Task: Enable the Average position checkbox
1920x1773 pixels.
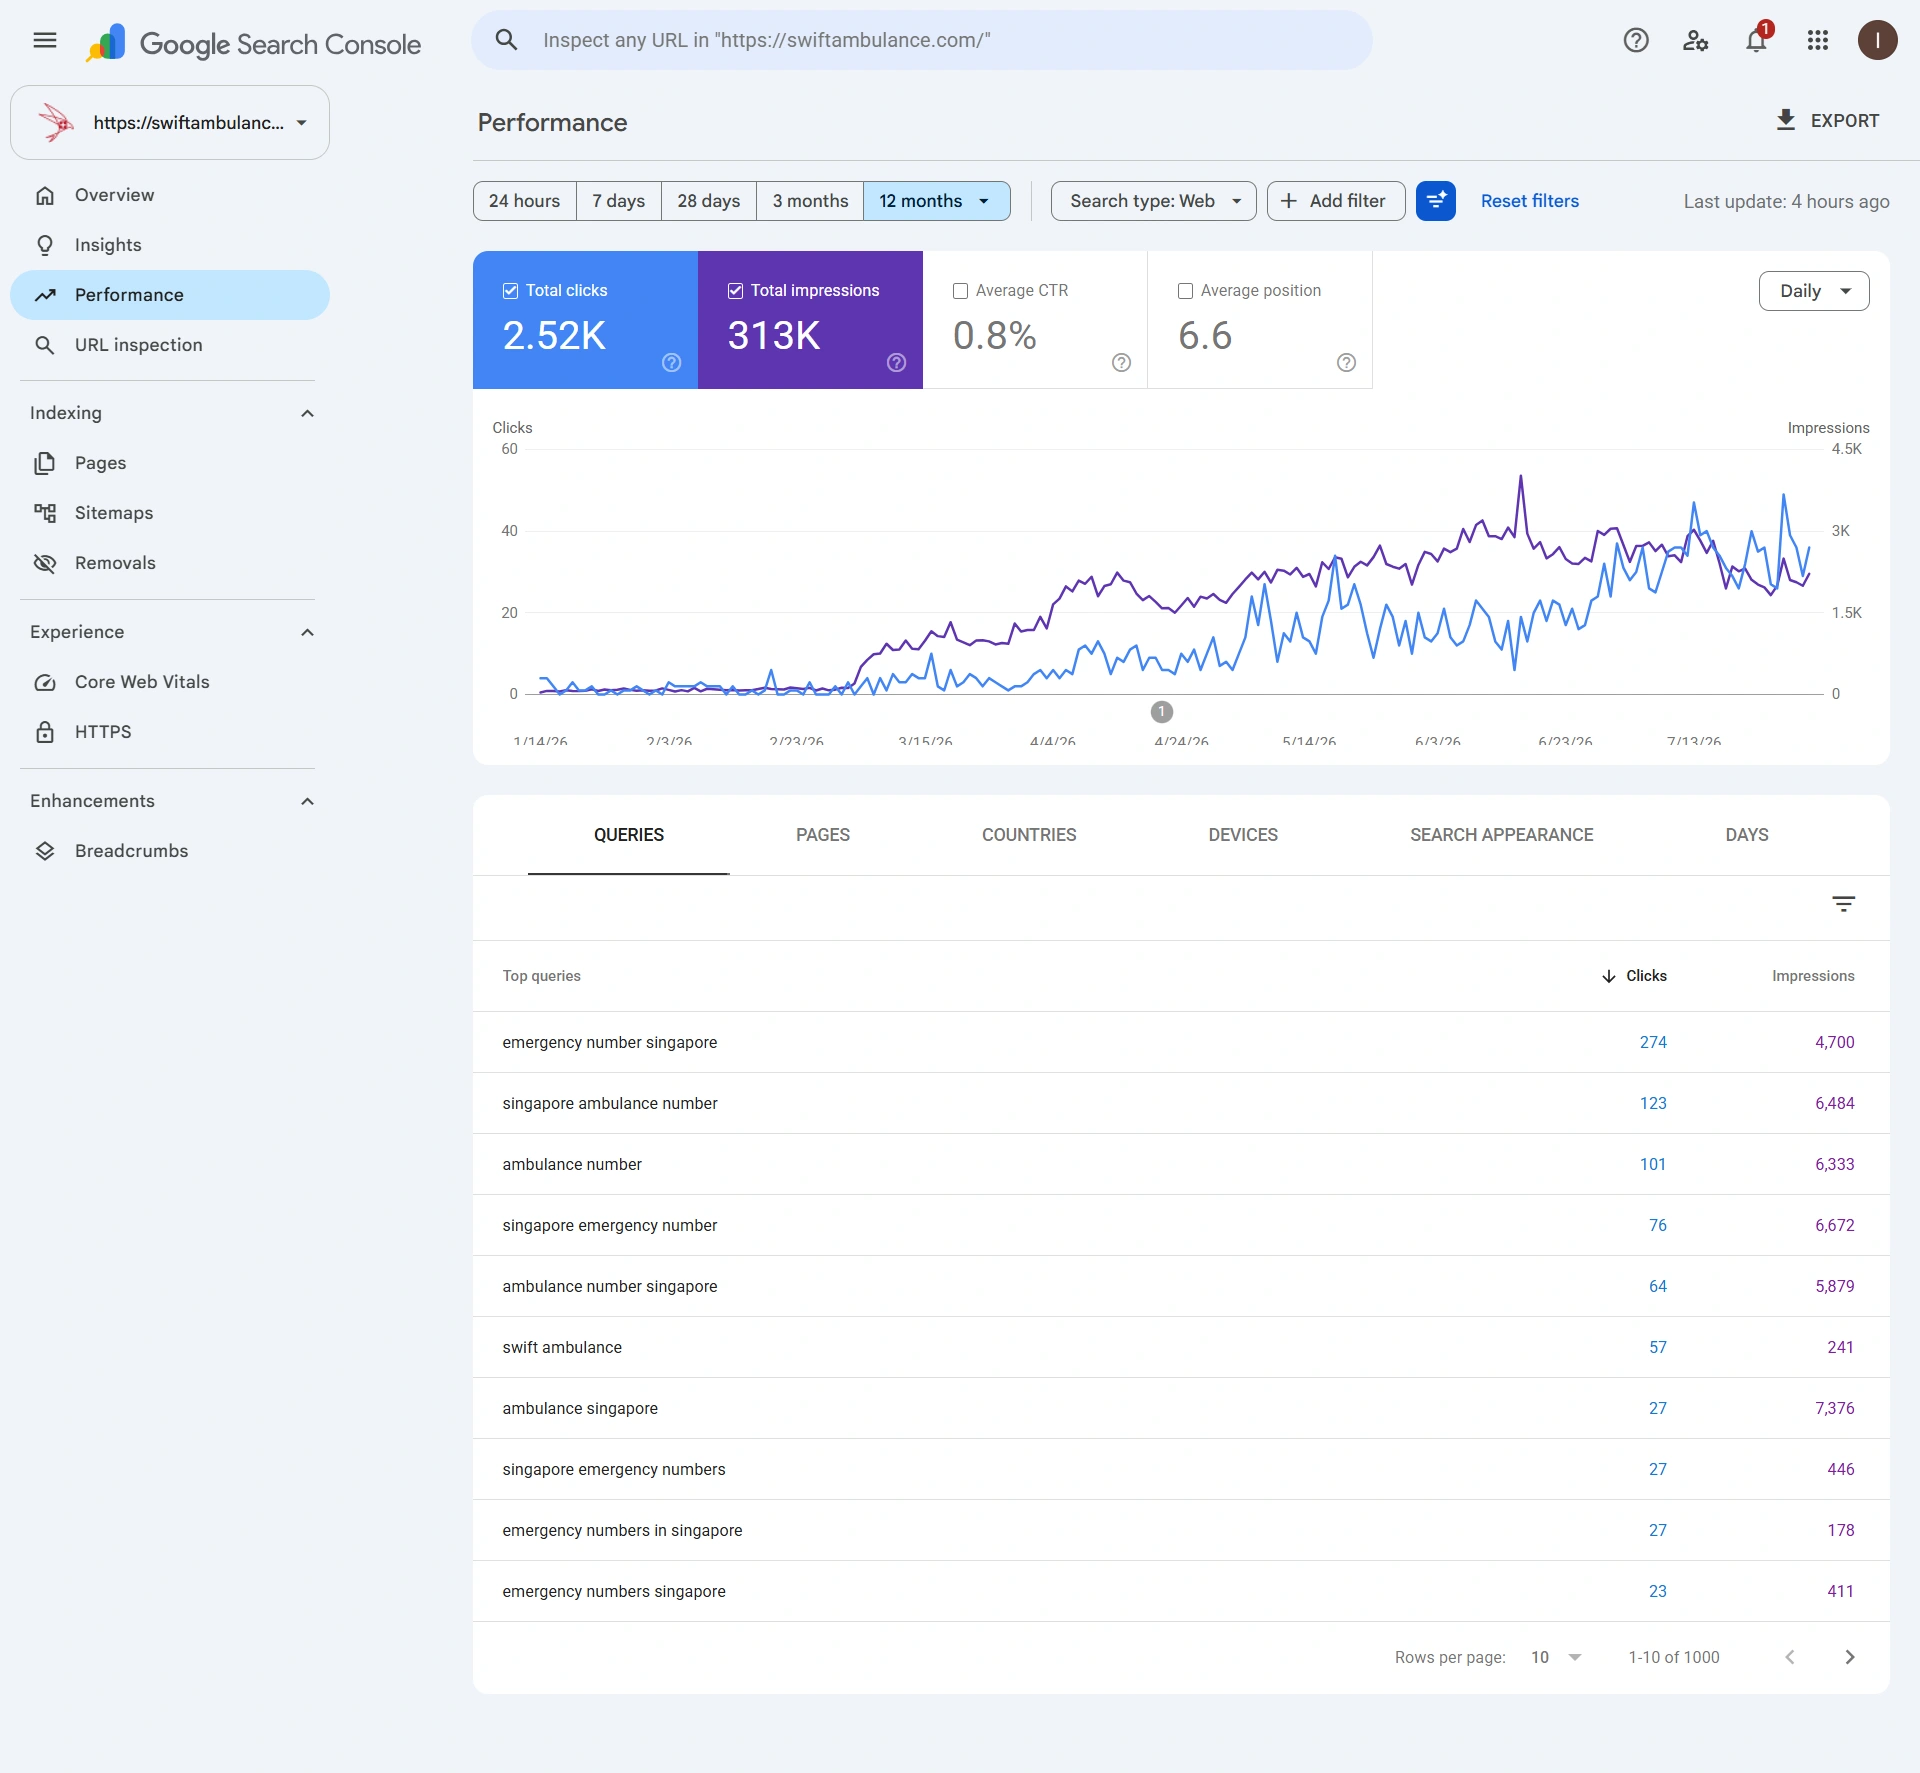Action: (1186, 291)
